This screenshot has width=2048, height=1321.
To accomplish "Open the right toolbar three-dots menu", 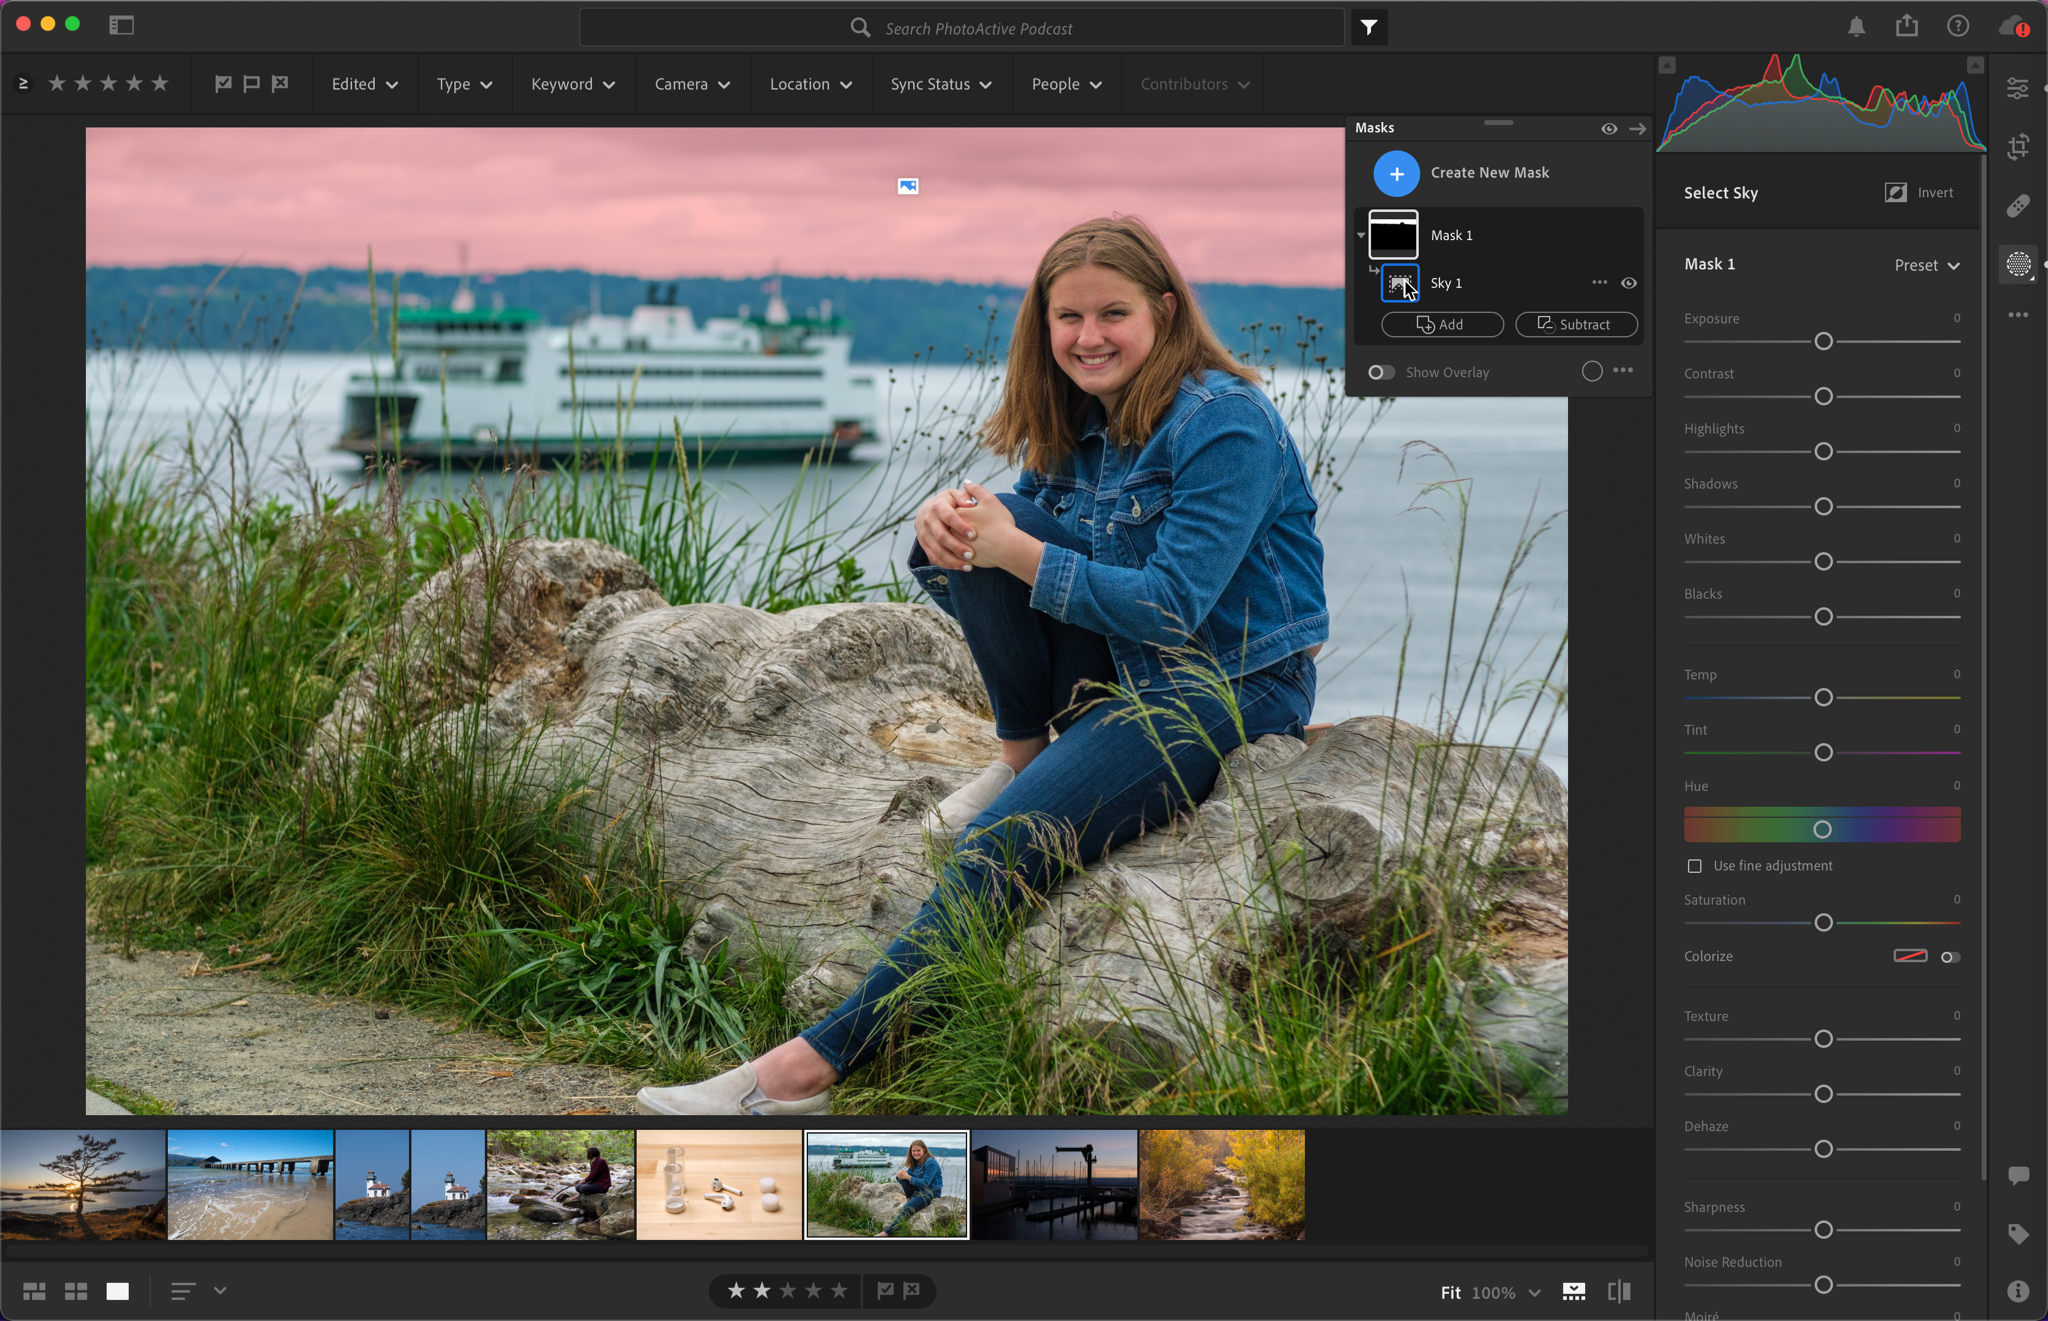I will coord(2018,315).
